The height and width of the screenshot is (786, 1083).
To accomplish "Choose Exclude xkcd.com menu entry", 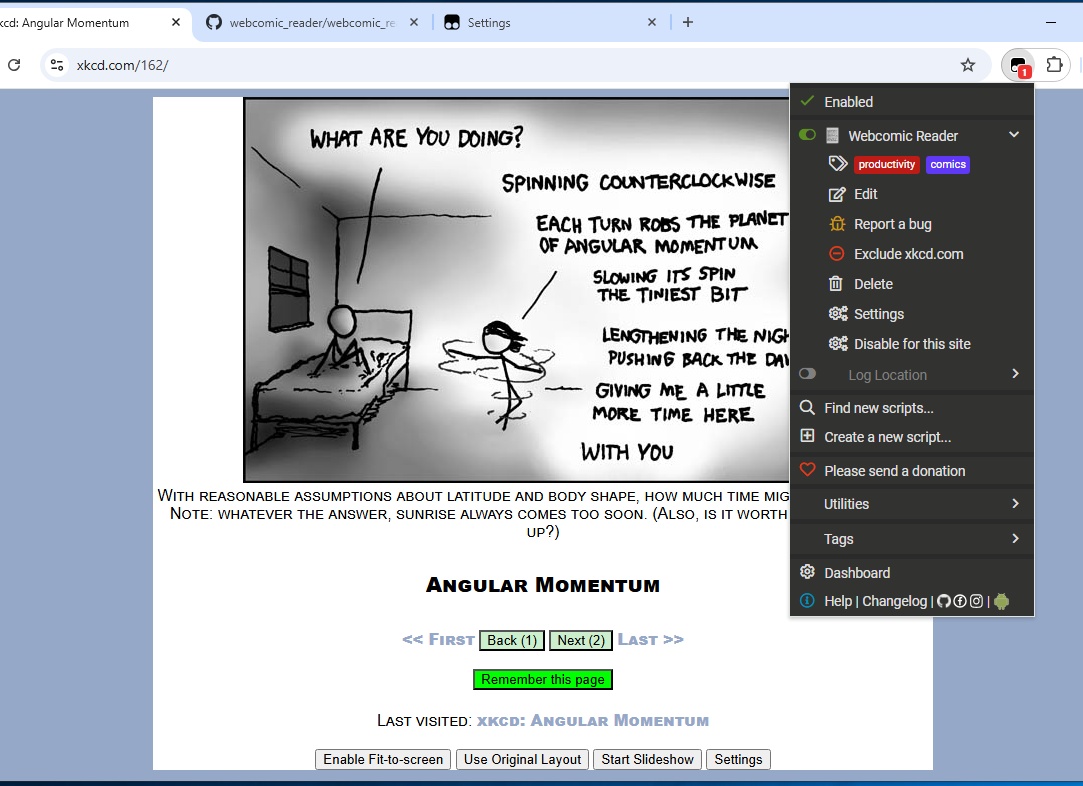I will tap(908, 253).
